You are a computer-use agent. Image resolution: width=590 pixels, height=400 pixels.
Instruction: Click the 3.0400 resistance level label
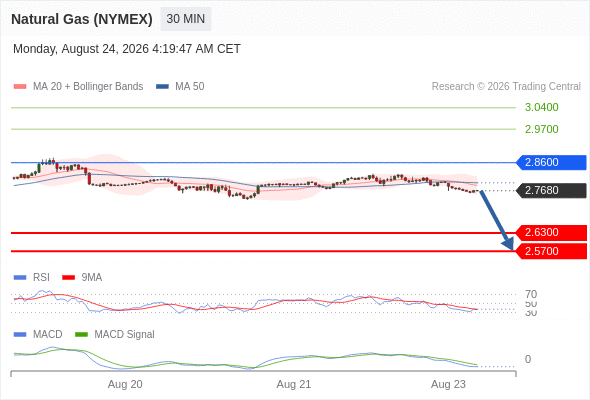click(x=541, y=108)
